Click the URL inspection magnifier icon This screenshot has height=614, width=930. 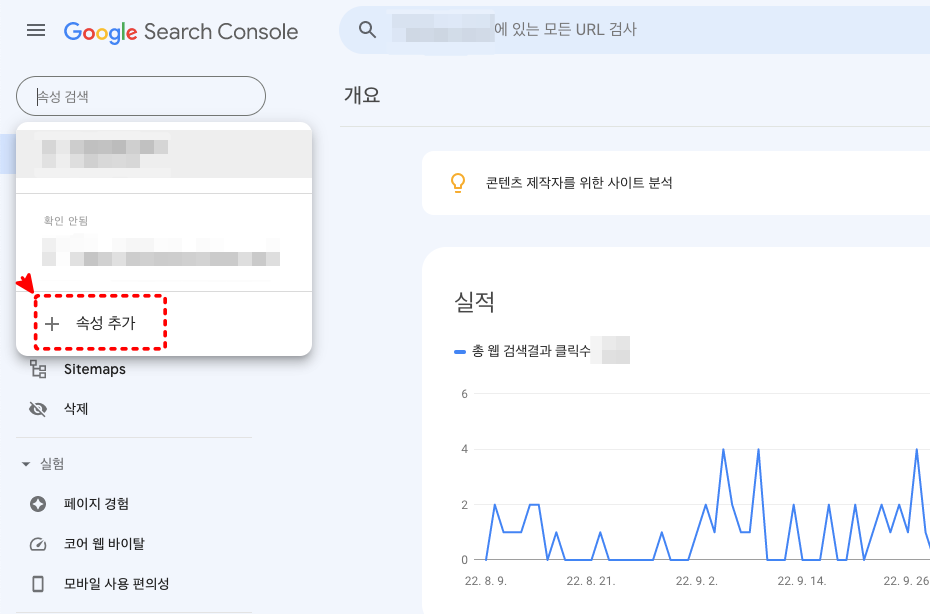tap(366, 30)
